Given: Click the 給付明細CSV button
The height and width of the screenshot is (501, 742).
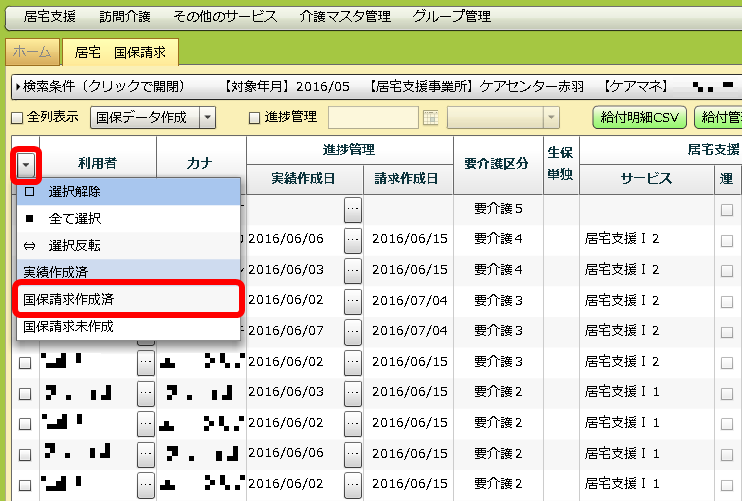Looking at the screenshot, I should pos(639,118).
